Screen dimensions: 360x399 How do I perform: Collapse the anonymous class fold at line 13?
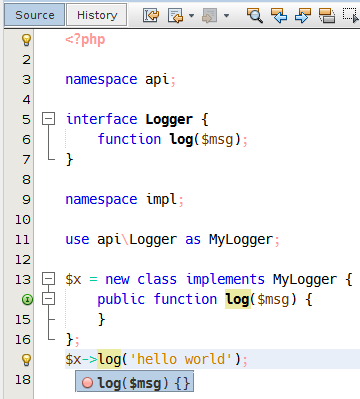(x=48, y=279)
